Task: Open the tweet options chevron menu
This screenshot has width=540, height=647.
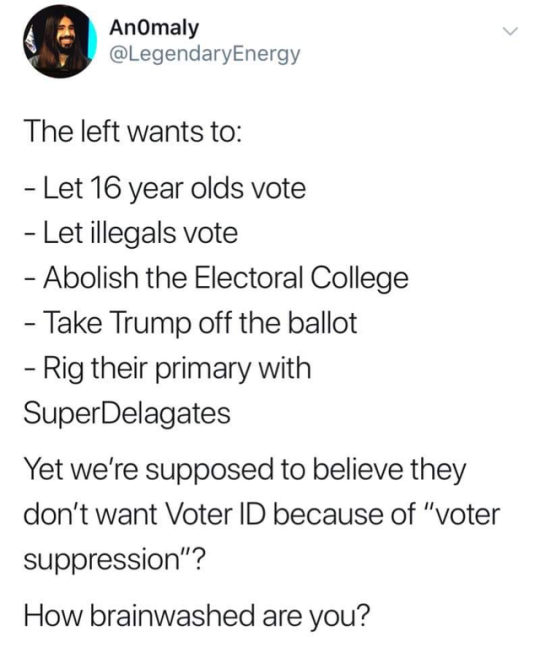Action: (x=510, y=31)
